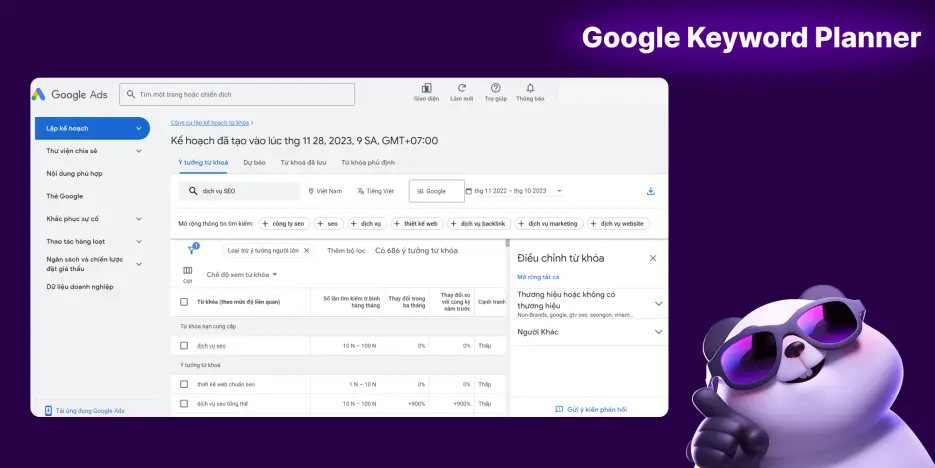The image size is (935, 468).
Task: Switch to the Ý tưởng từ khoá tab
Action: point(203,162)
